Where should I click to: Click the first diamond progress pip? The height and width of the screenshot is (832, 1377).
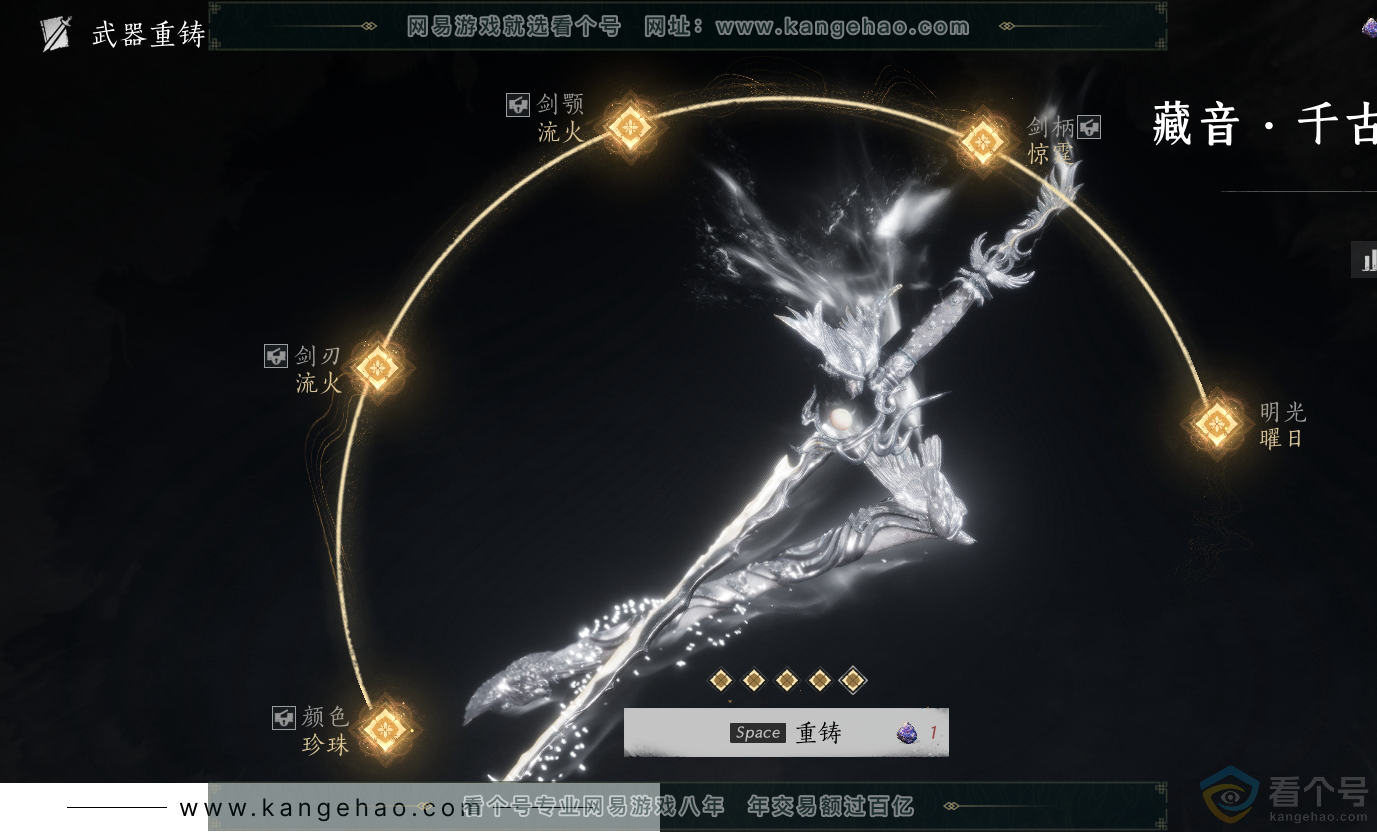click(721, 680)
